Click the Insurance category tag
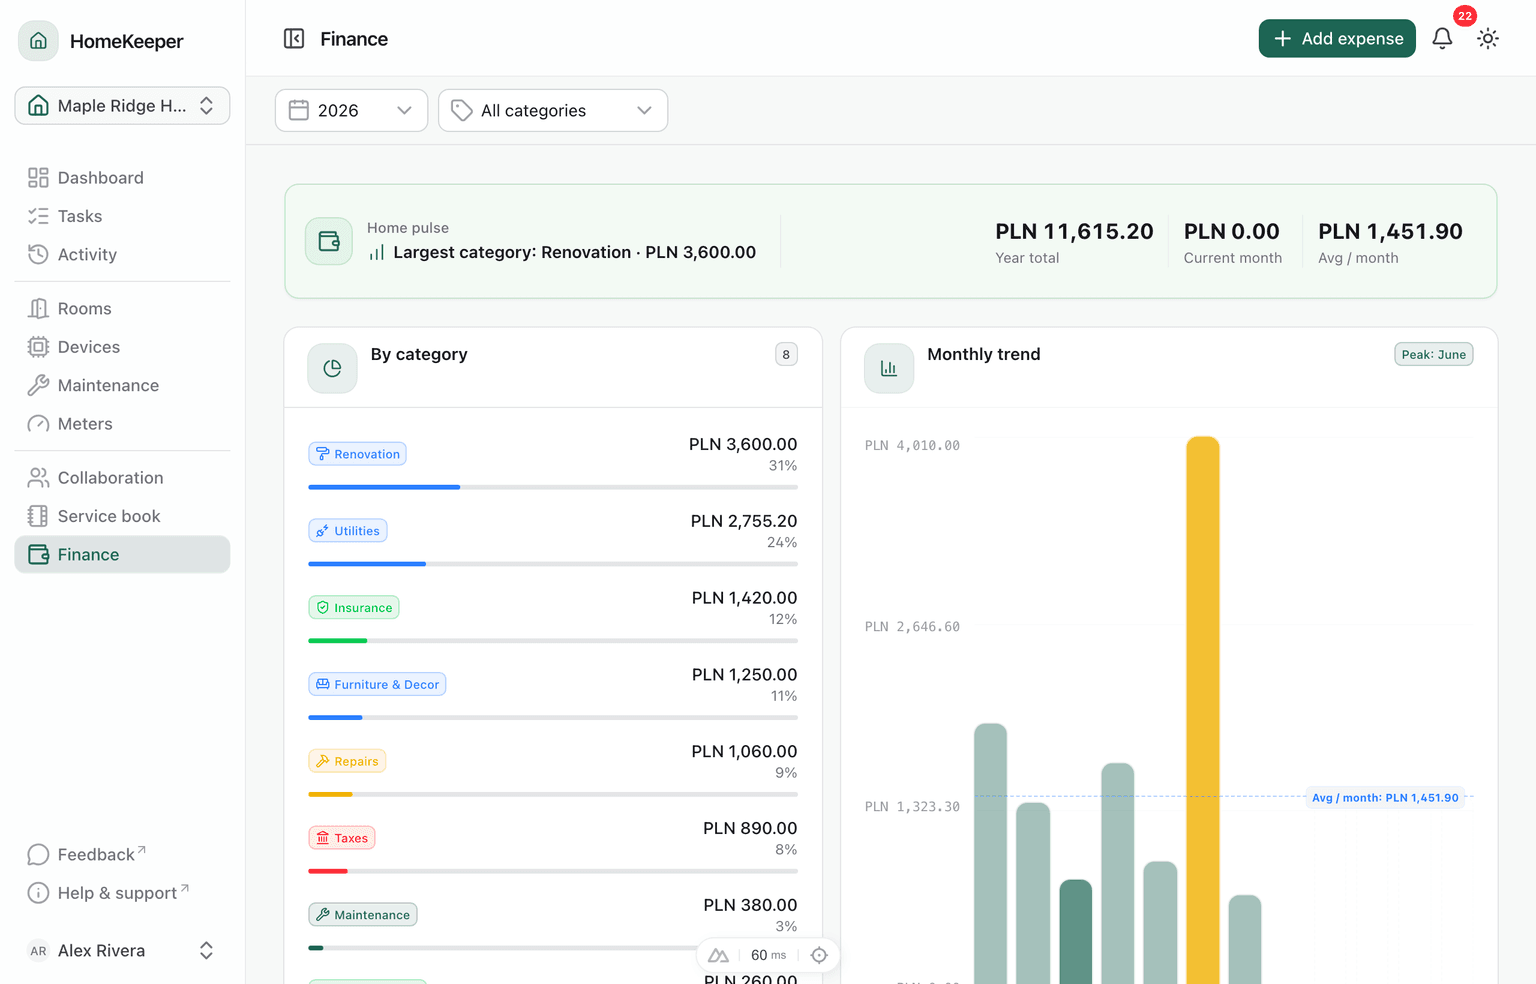Image resolution: width=1536 pixels, height=984 pixels. [x=354, y=608]
